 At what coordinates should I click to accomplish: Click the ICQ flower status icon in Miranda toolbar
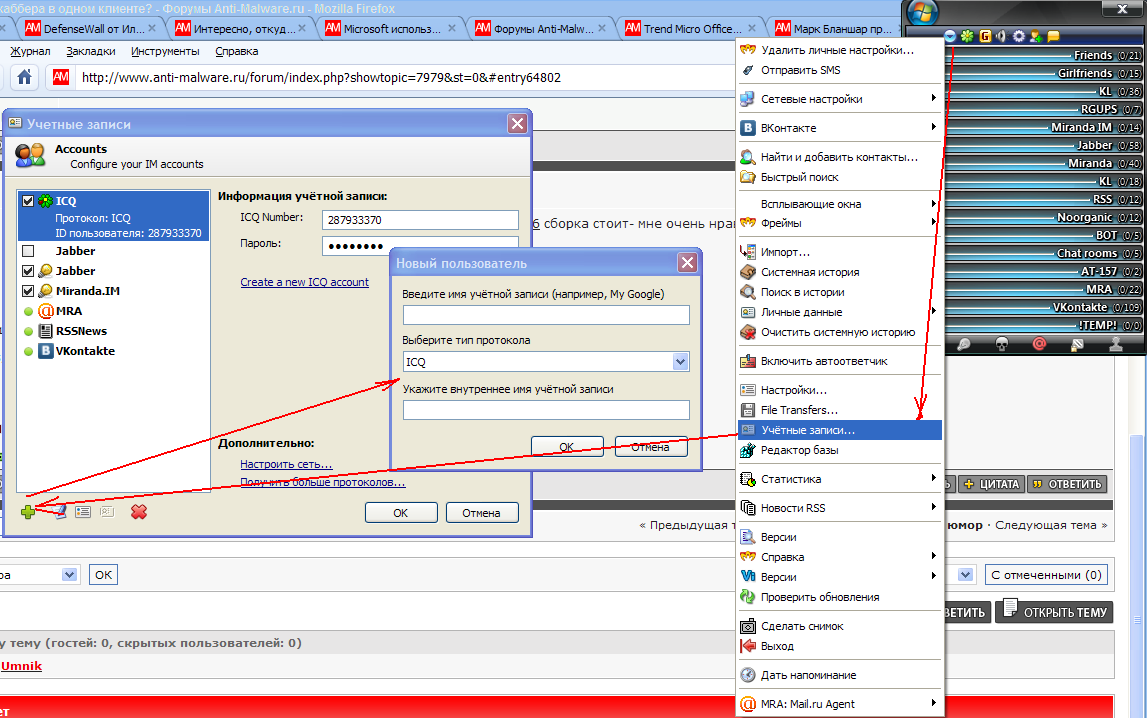click(x=967, y=36)
